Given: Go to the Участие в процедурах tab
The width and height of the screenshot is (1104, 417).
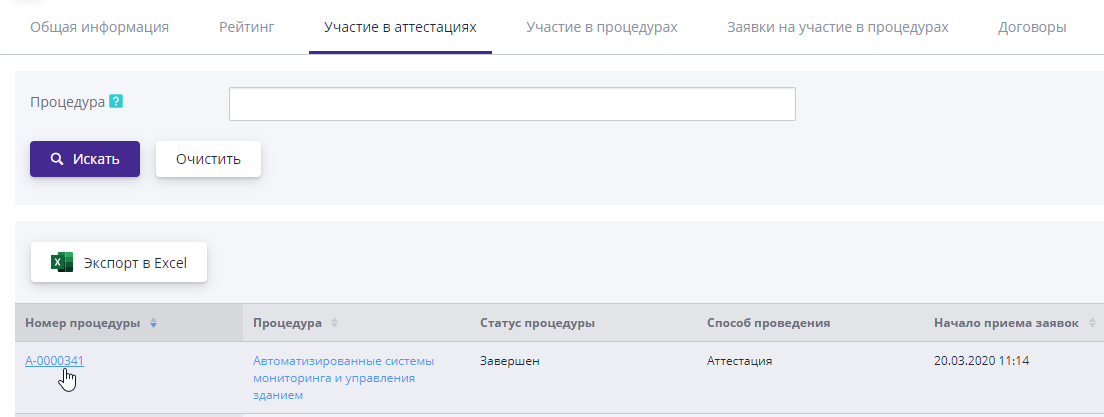Looking at the screenshot, I should pos(602,27).
